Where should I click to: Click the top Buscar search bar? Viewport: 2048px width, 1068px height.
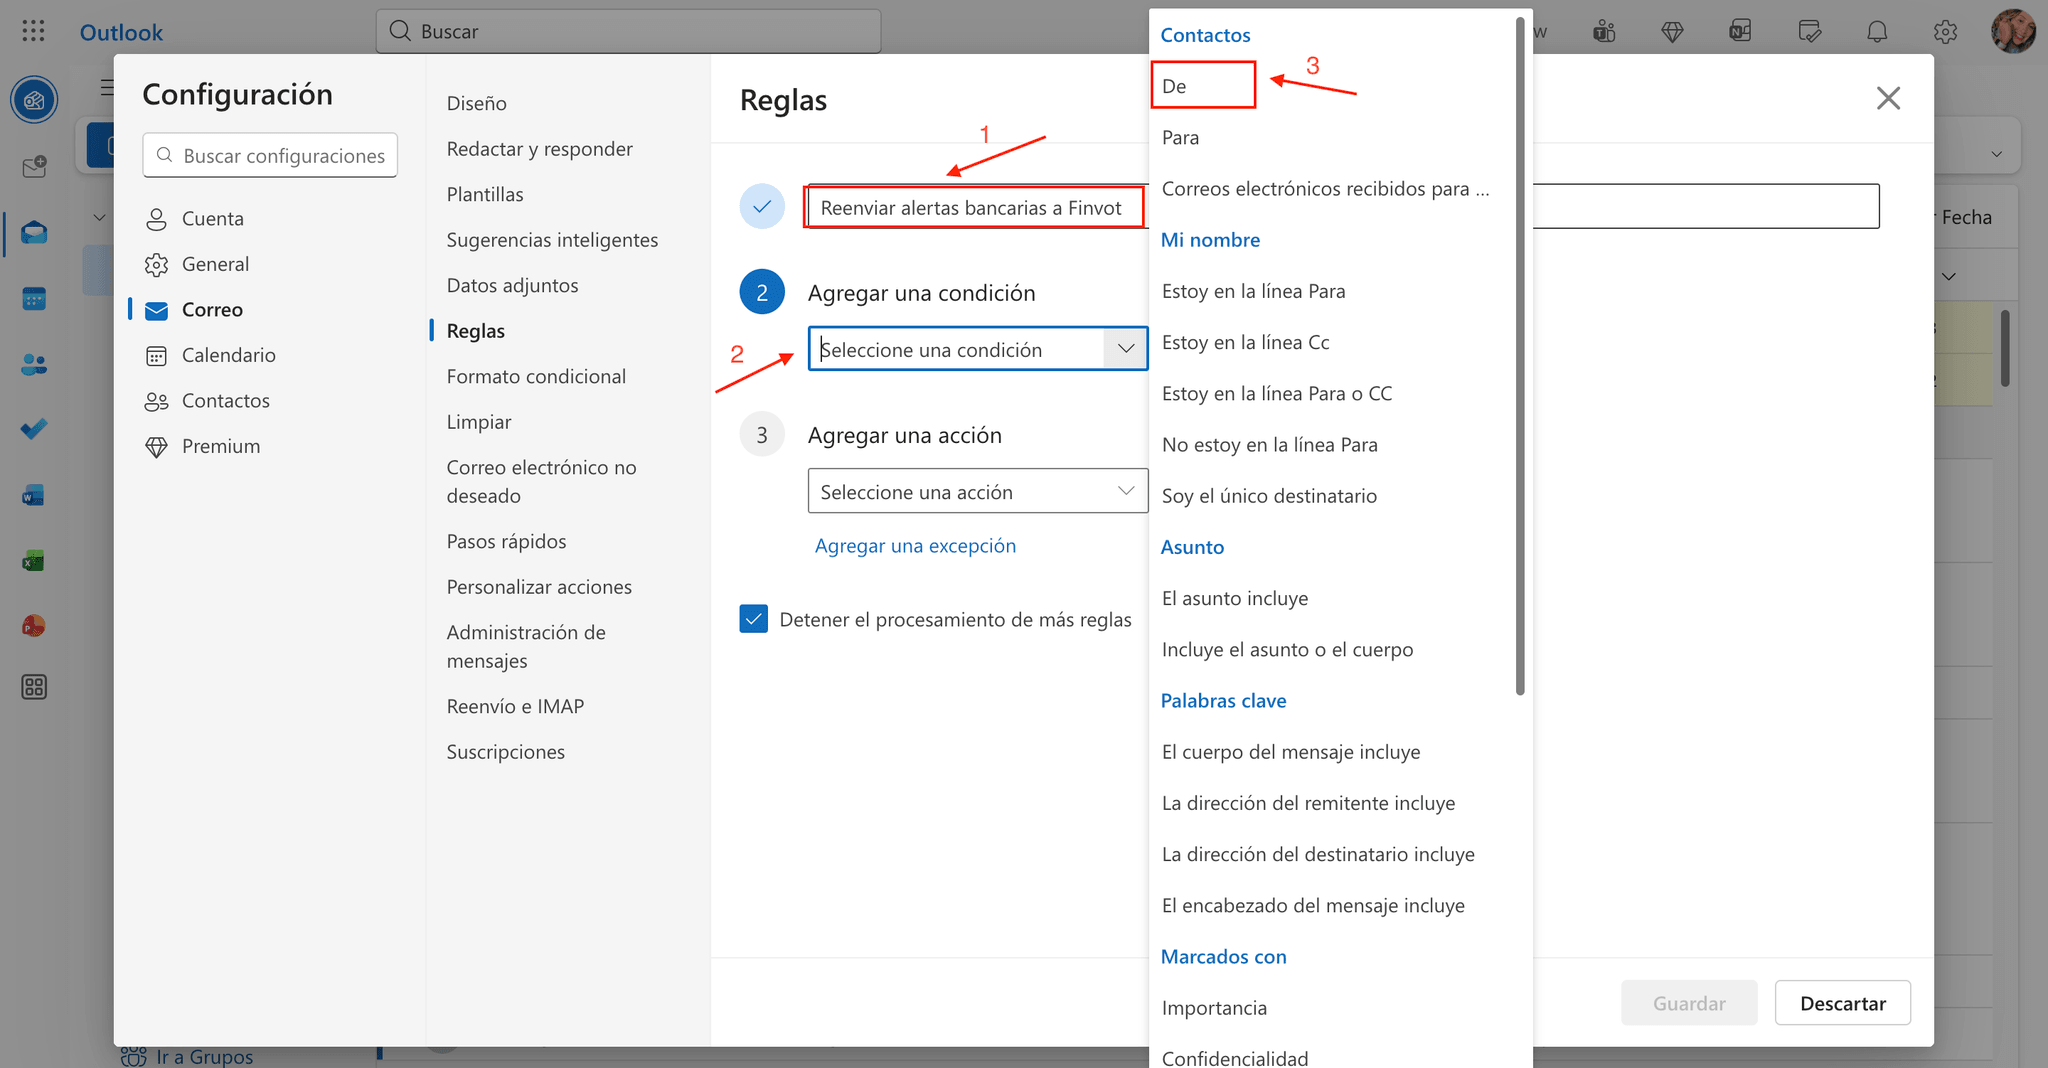tap(628, 31)
